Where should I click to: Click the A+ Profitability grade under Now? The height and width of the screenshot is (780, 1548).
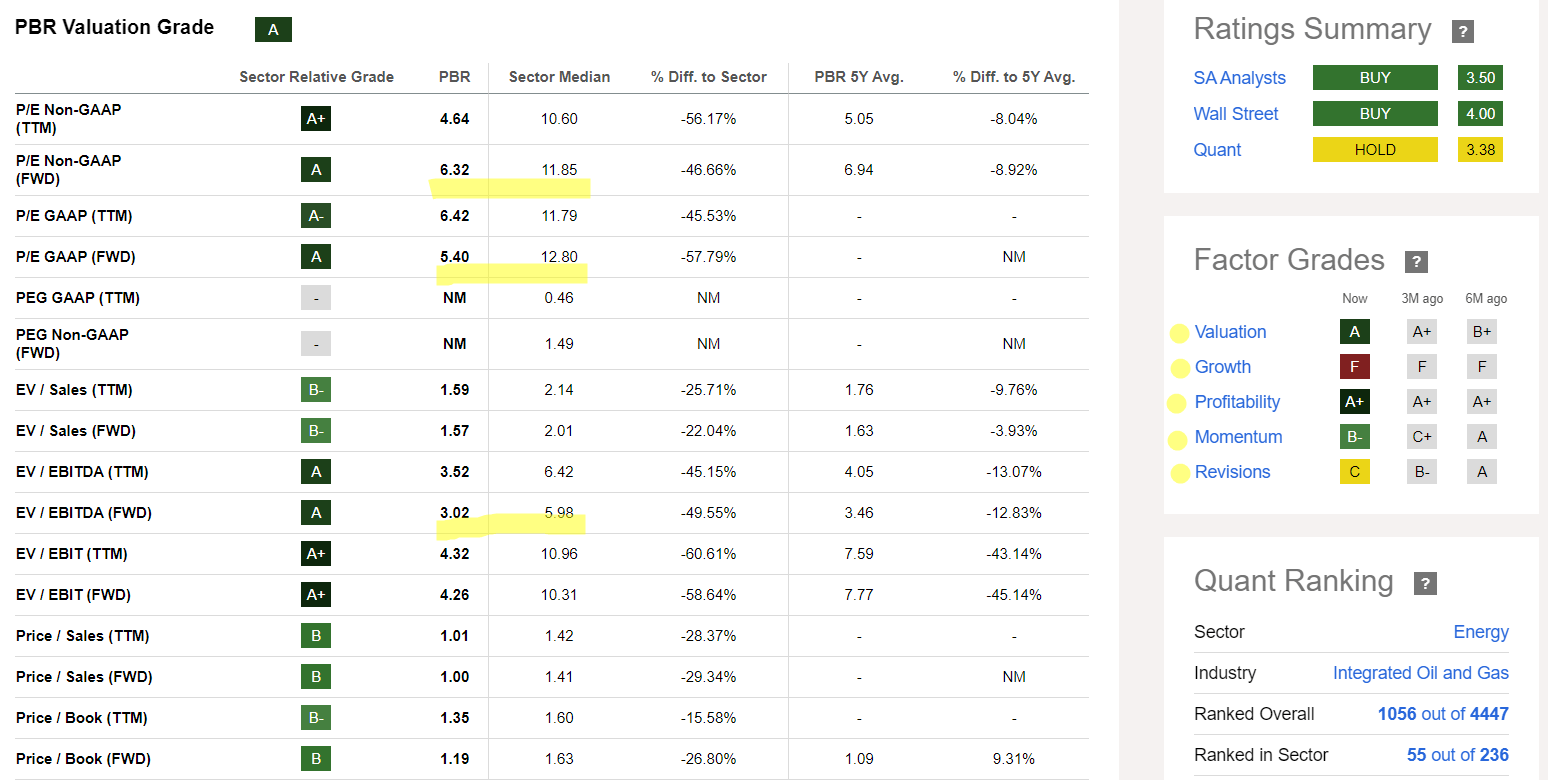[1354, 402]
